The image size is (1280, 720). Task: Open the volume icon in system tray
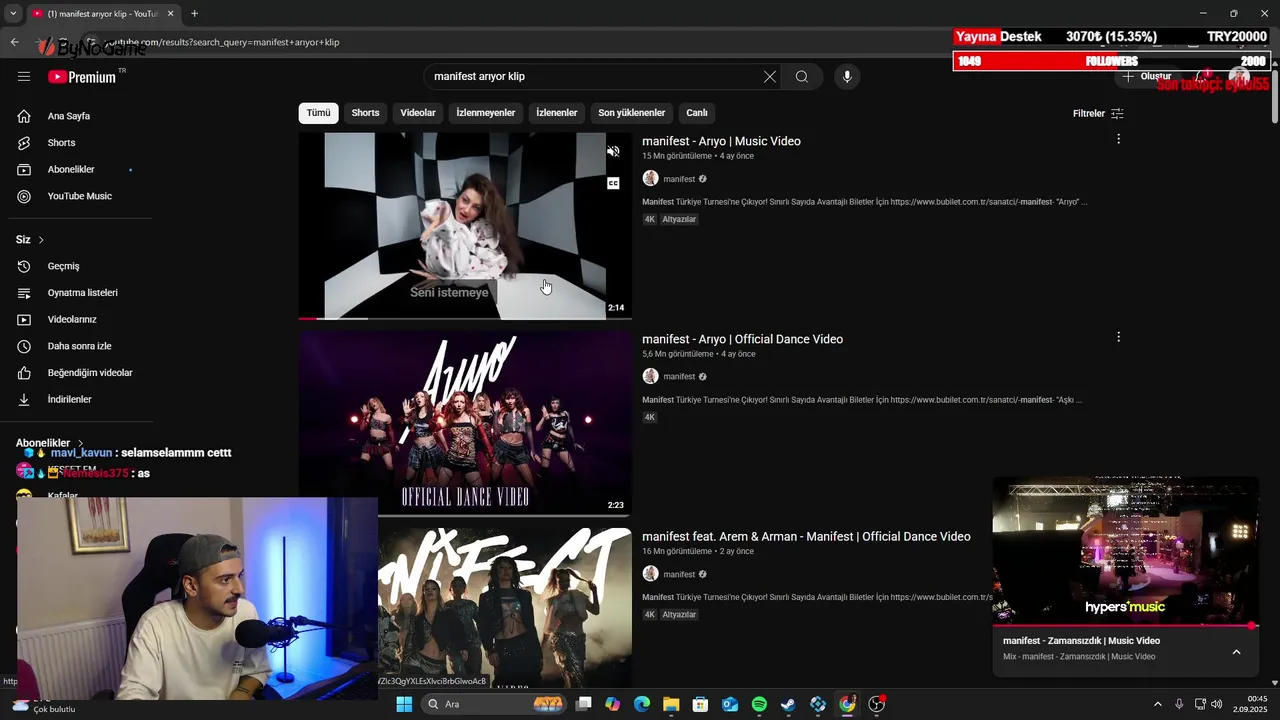point(1216,704)
